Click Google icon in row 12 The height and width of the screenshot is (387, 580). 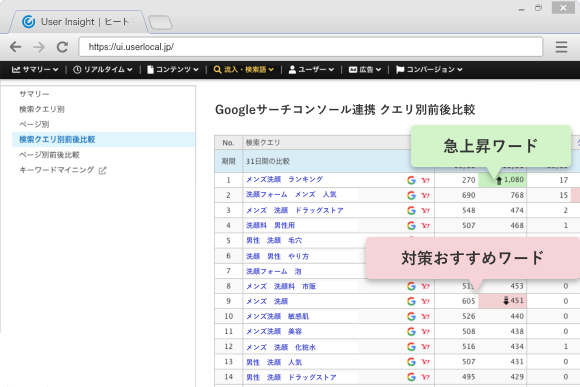(x=411, y=347)
